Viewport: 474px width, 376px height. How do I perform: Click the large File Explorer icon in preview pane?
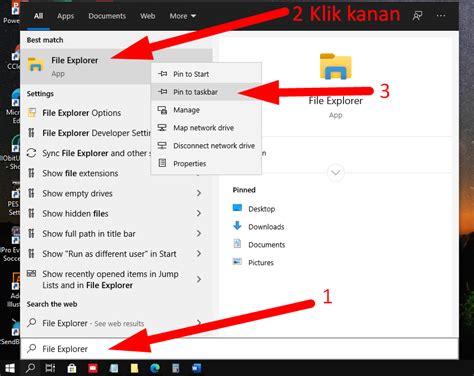click(335, 66)
